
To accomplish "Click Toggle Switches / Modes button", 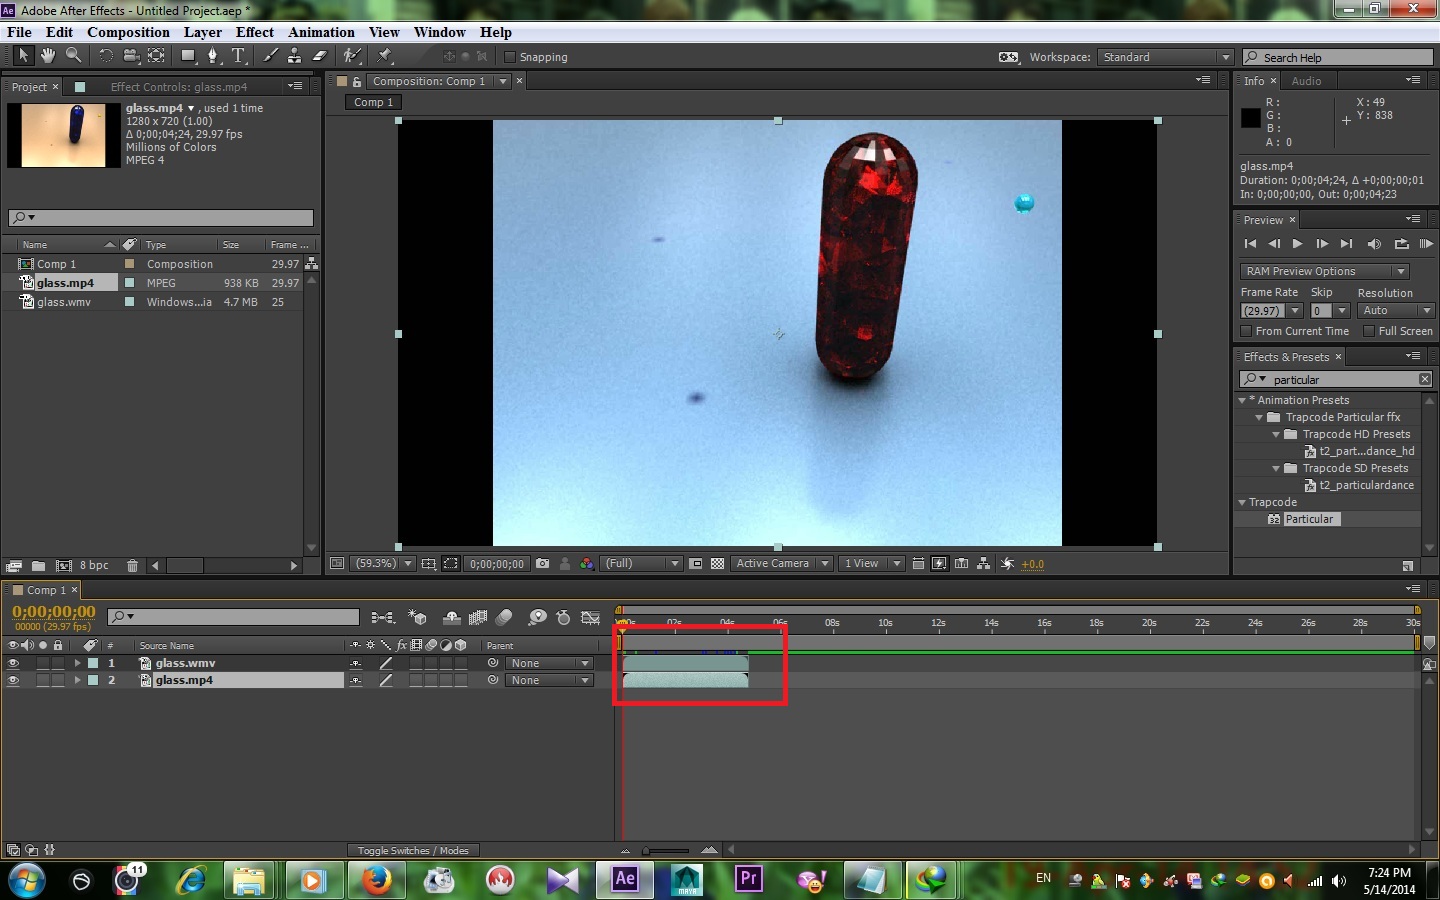I will click(413, 850).
